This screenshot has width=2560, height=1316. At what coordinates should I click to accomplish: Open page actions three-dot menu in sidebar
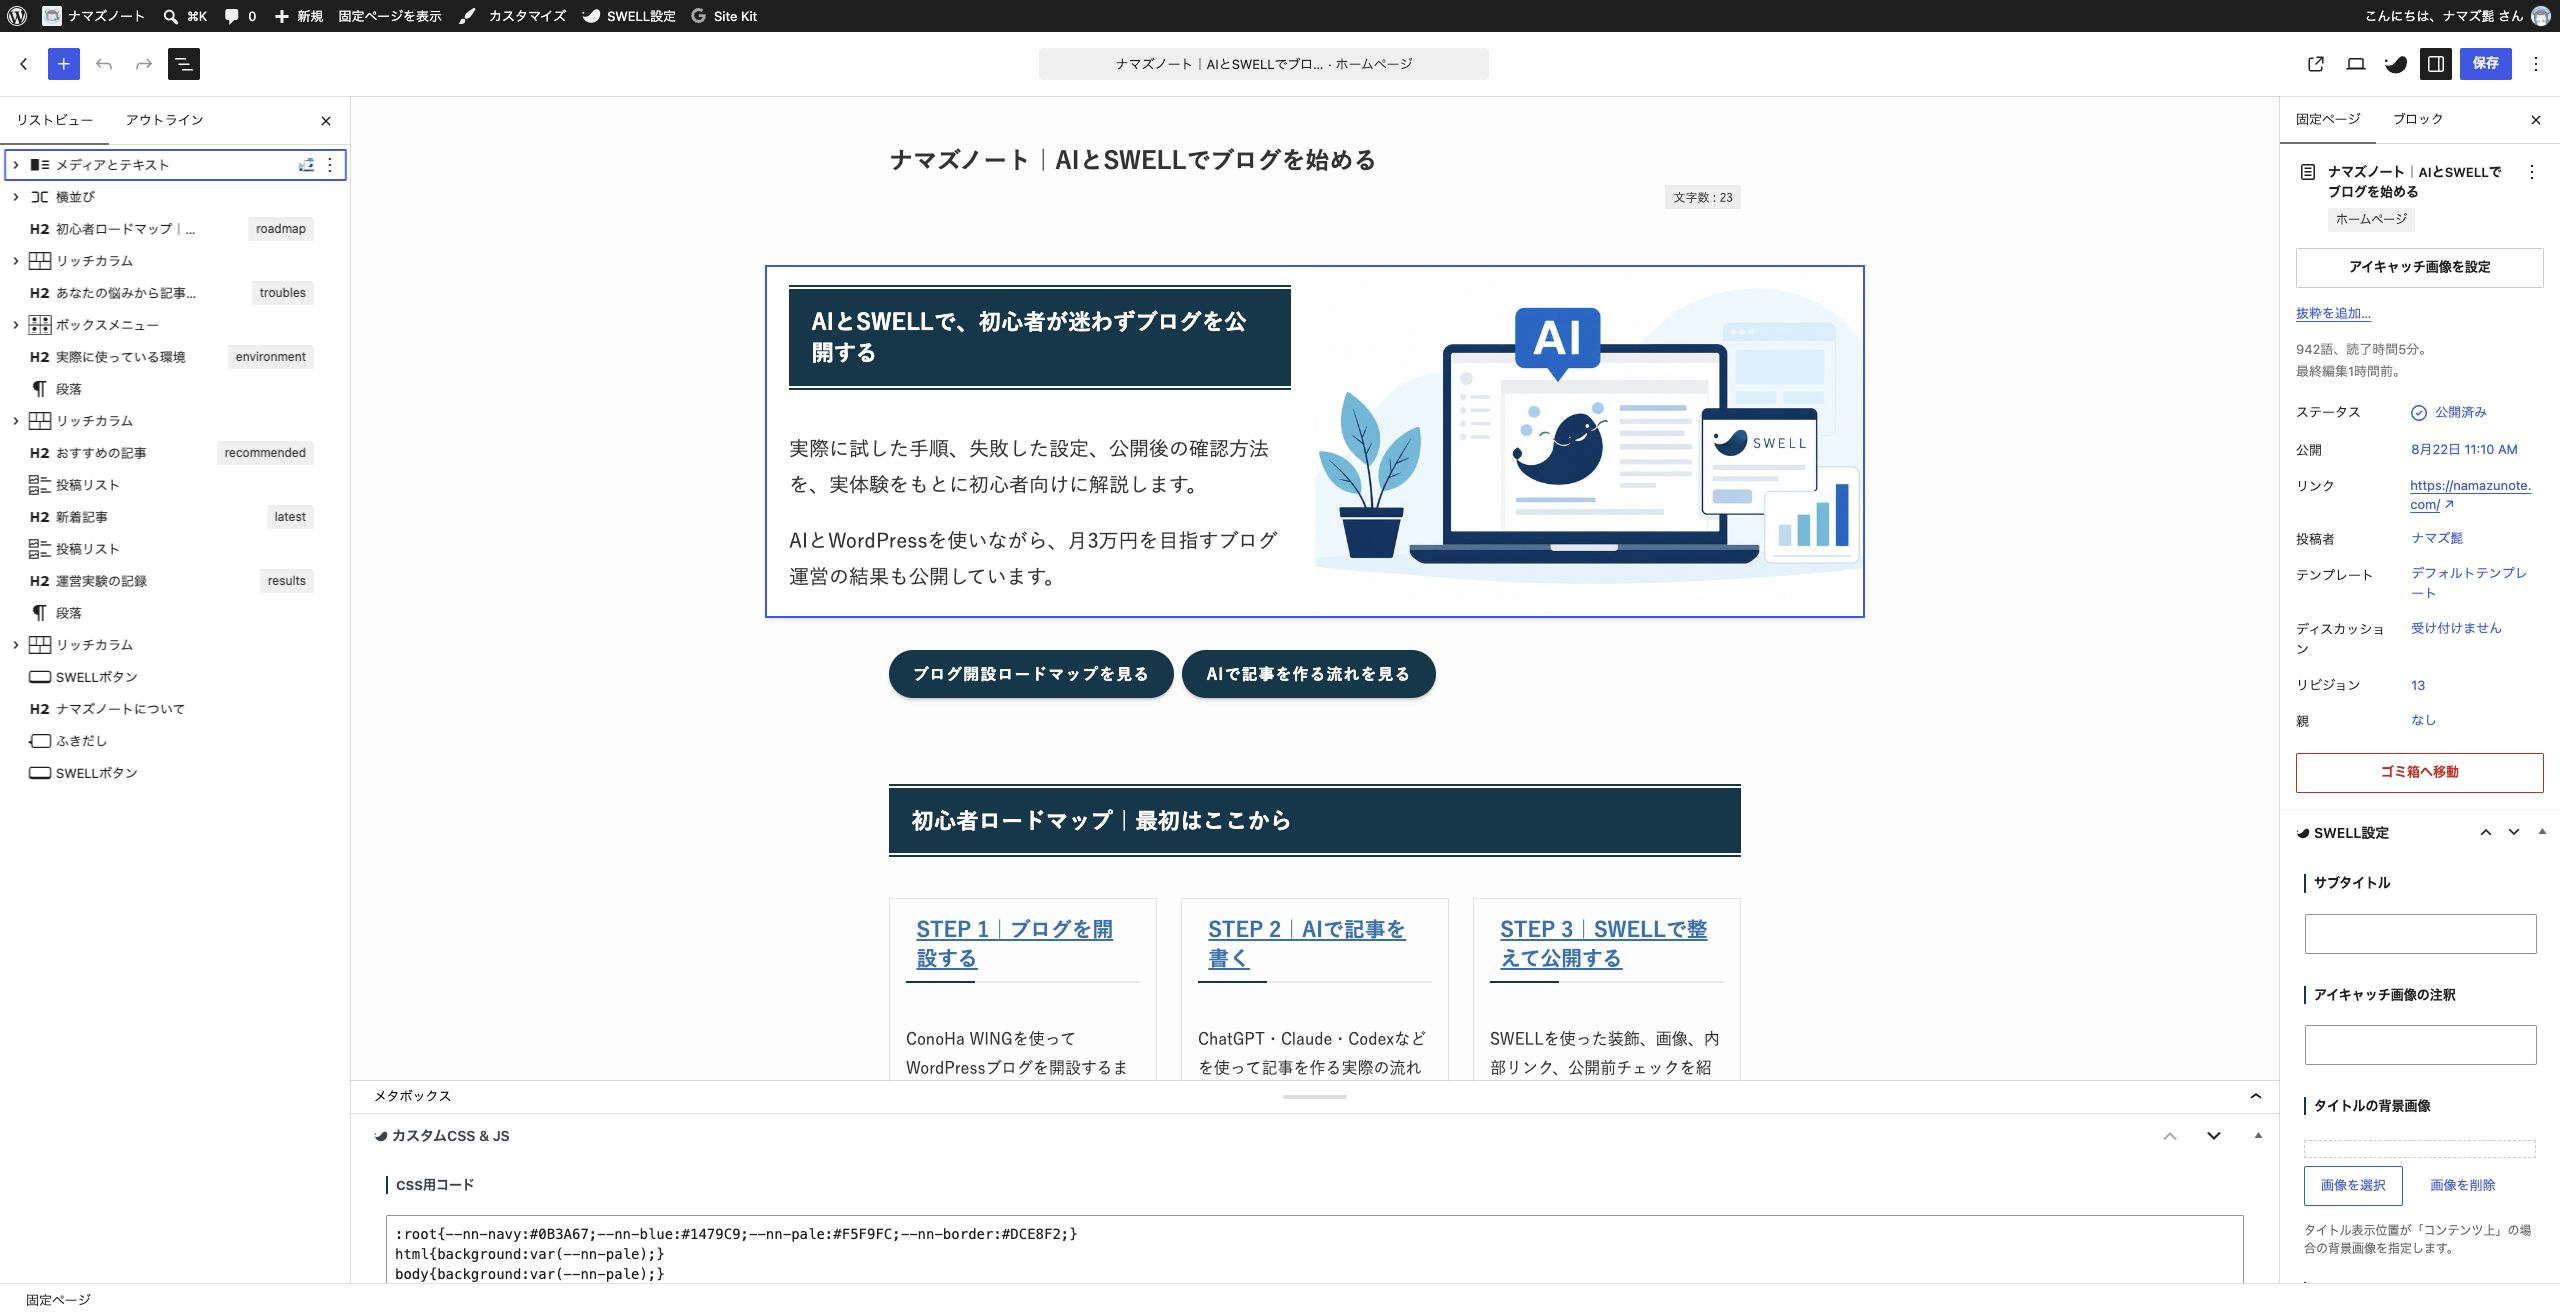pyautogui.click(x=2532, y=172)
